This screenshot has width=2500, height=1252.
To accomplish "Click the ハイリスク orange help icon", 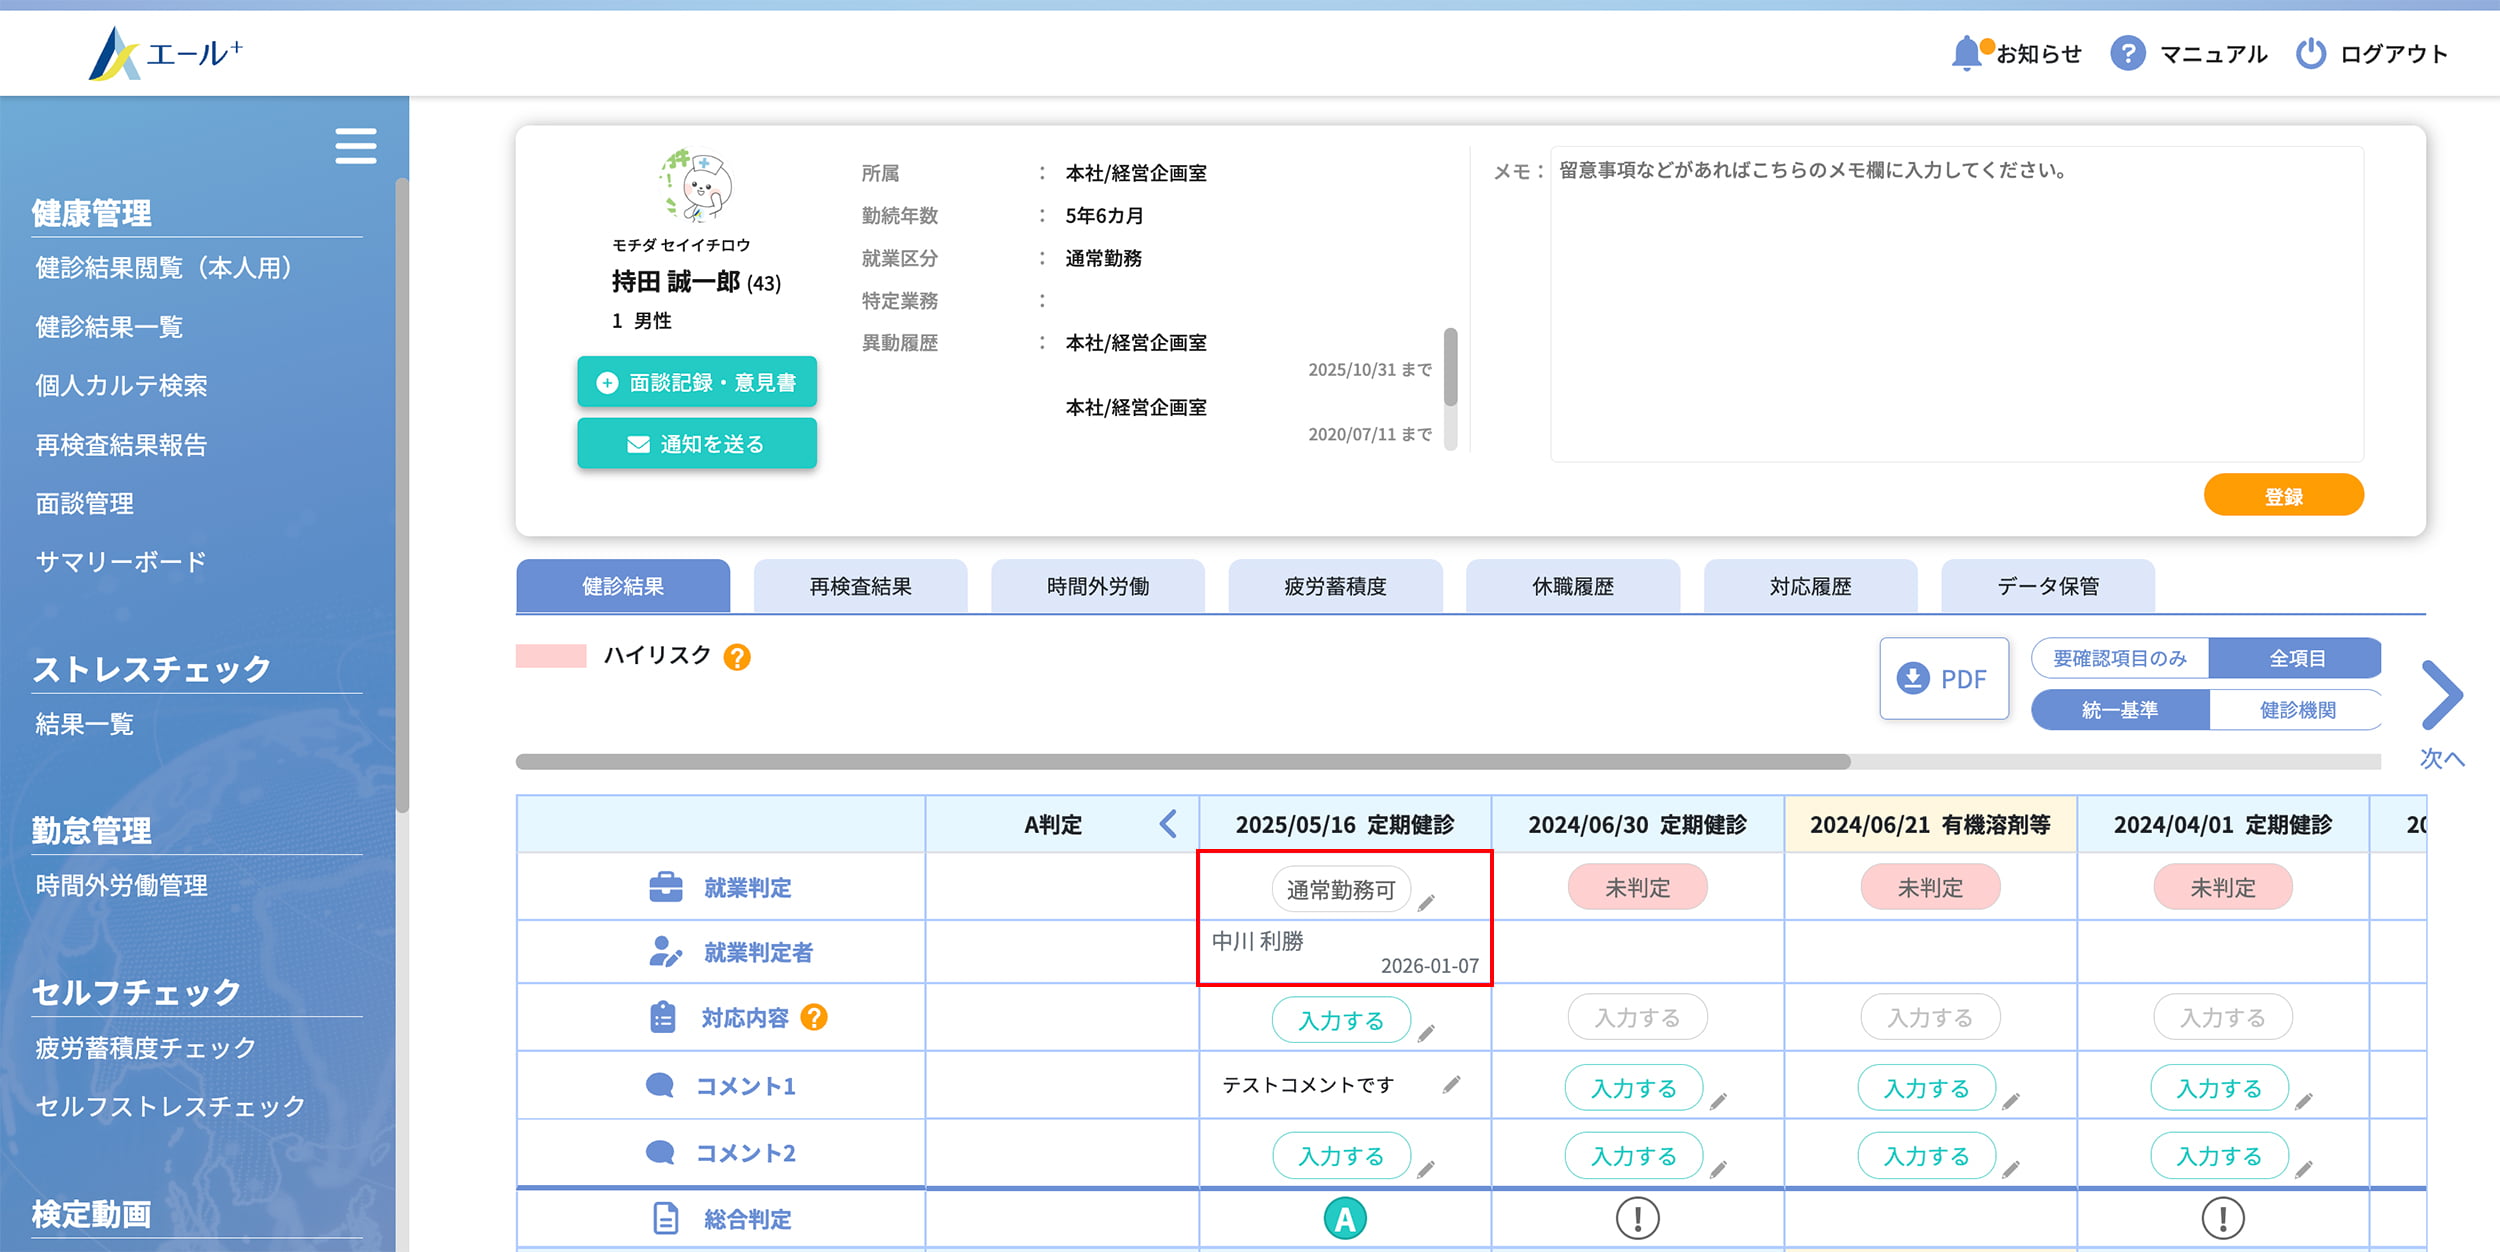I will tap(737, 657).
